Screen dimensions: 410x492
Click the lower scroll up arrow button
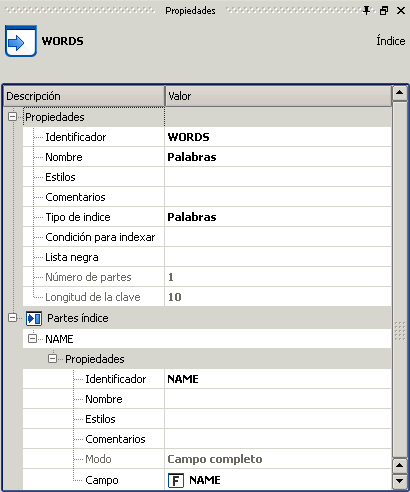(400, 465)
